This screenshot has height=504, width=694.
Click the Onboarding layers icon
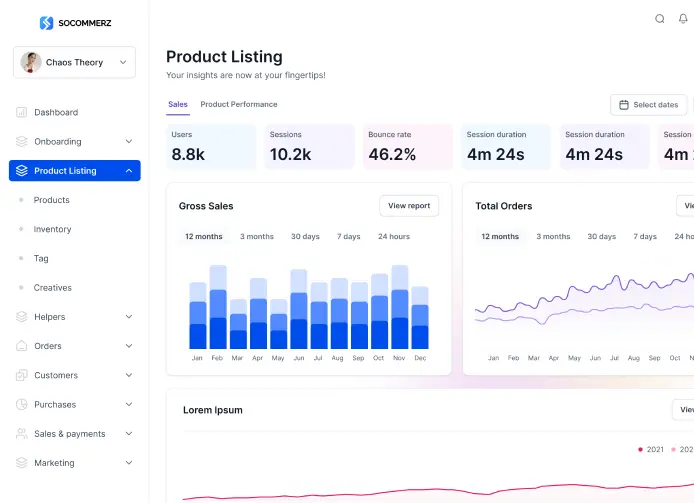(x=21, y=142)
